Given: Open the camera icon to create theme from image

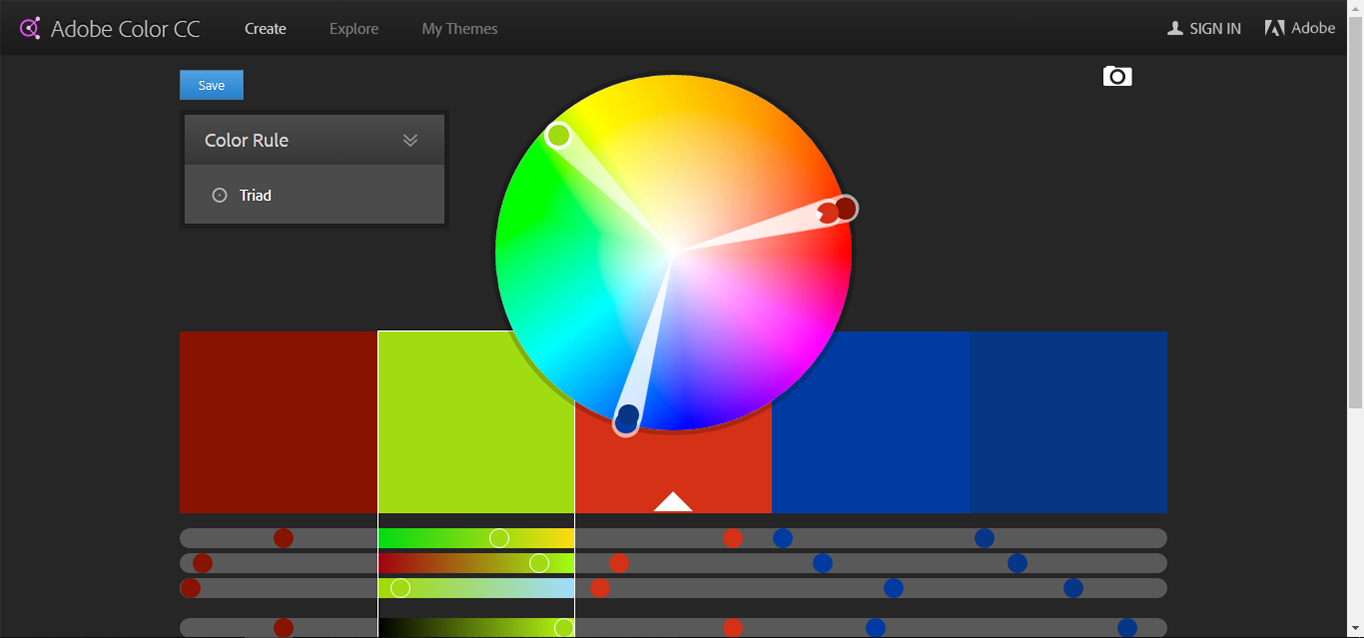Looking at the screenshot, I should click(x=1117, y=76).
